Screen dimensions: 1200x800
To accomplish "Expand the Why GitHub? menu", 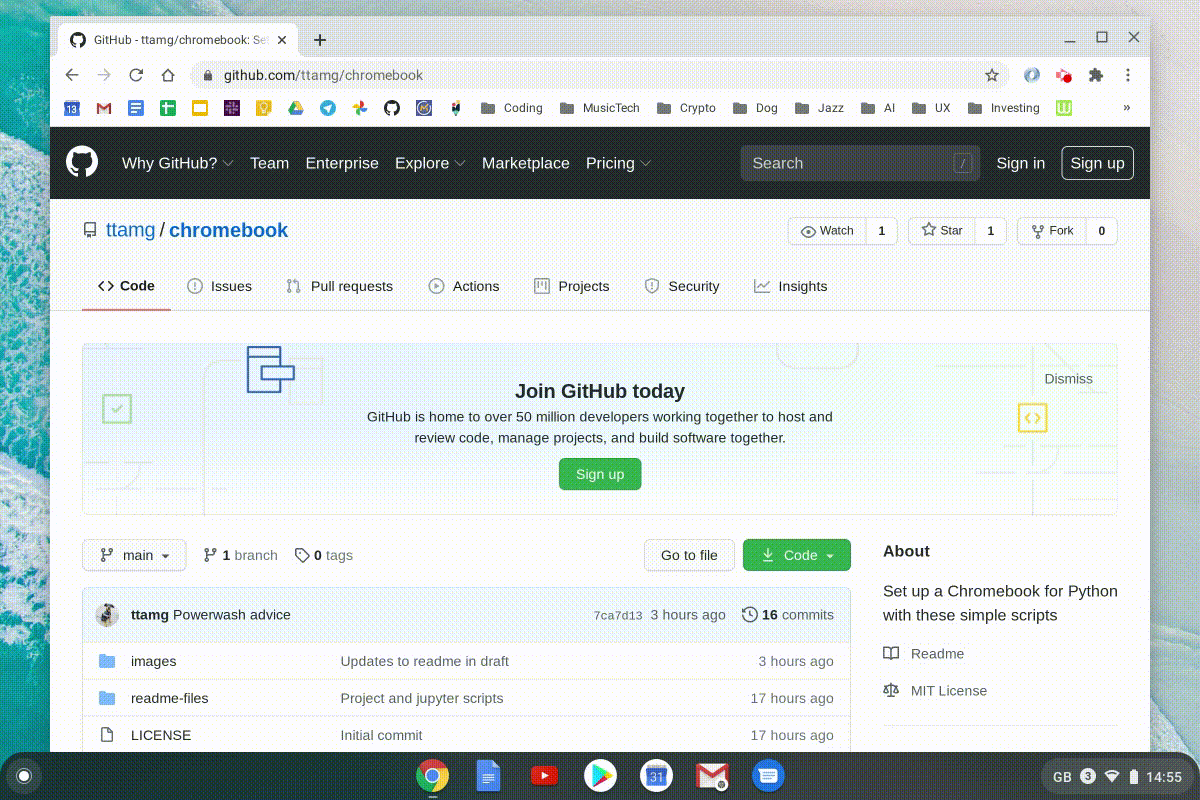I will (x=177, y=163).
